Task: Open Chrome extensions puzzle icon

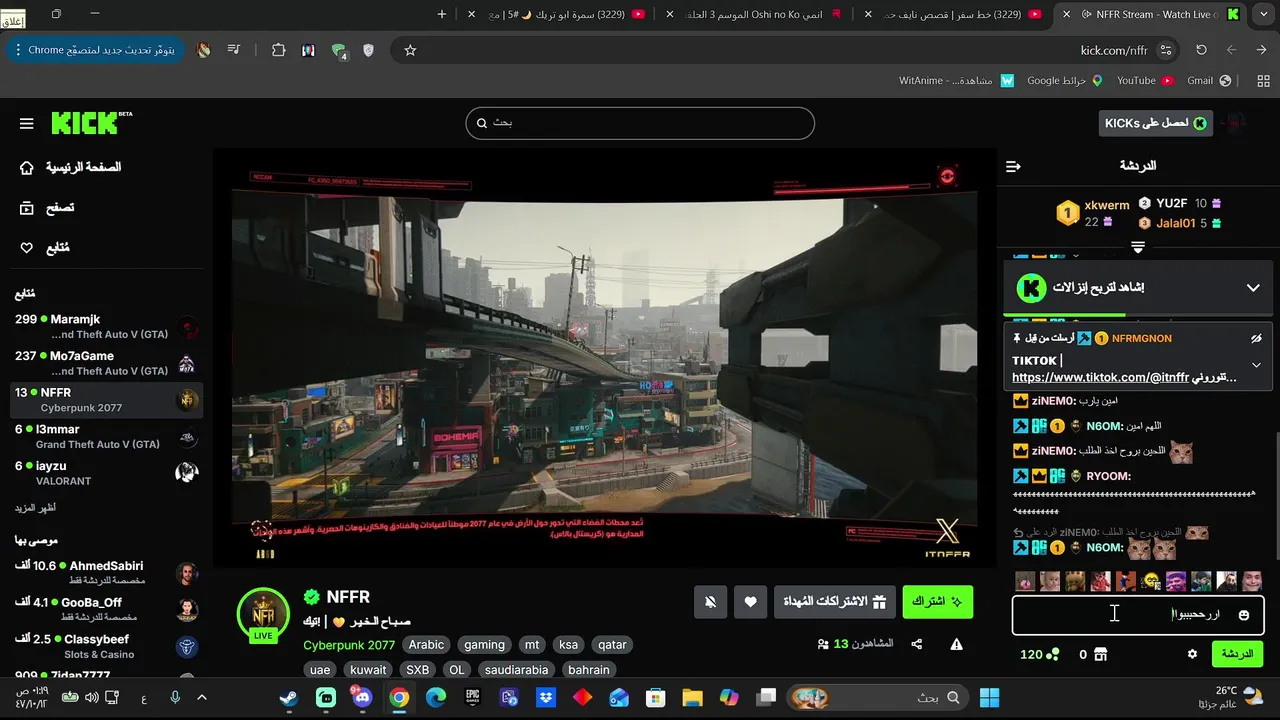Action: click(x=278, y=50)
